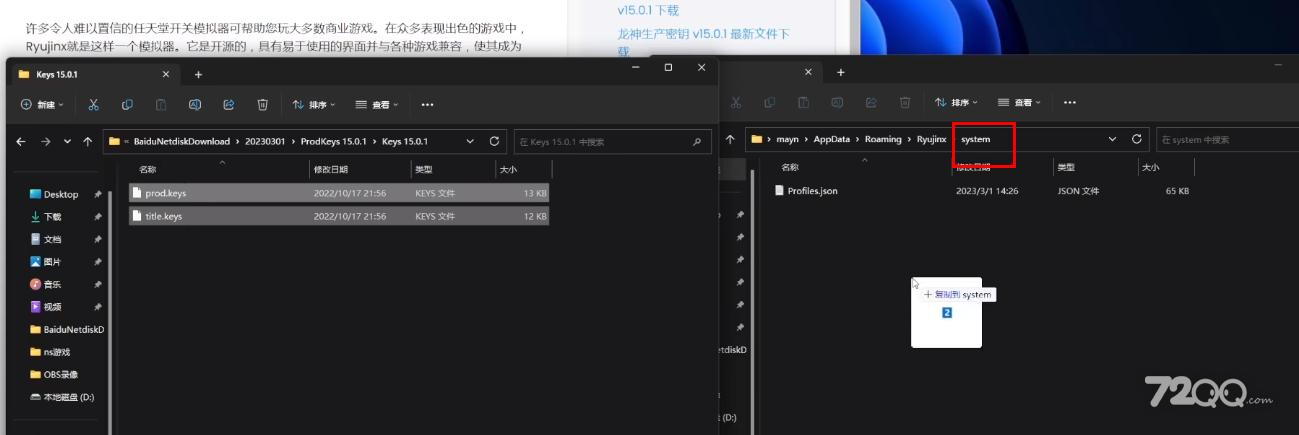Open 本地磁盘 (D:) in sidebar
The width and height of the screenshot is (1299, 435).
(62, 397)
